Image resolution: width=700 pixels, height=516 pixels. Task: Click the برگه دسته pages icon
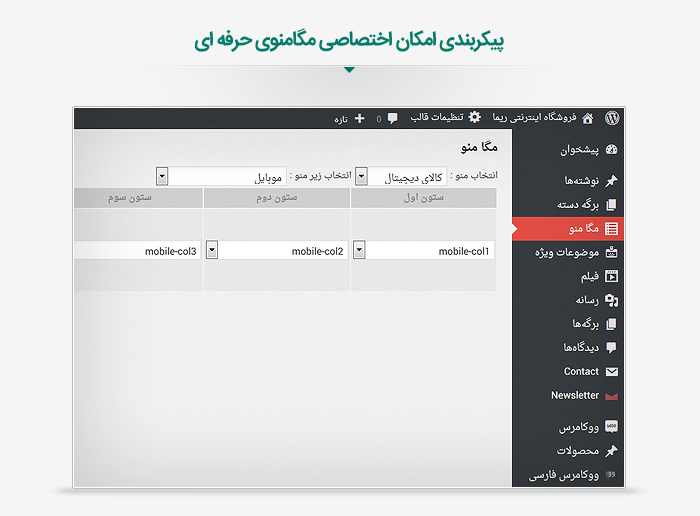click(611, 205)
